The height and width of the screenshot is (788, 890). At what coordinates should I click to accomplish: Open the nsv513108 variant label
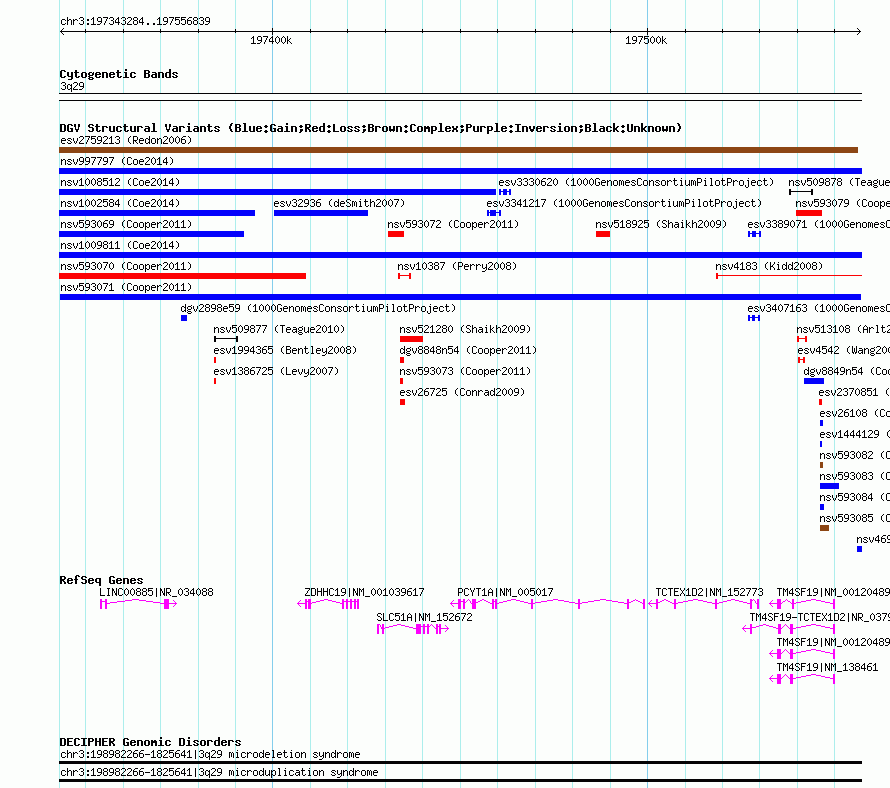pos(842,329)
